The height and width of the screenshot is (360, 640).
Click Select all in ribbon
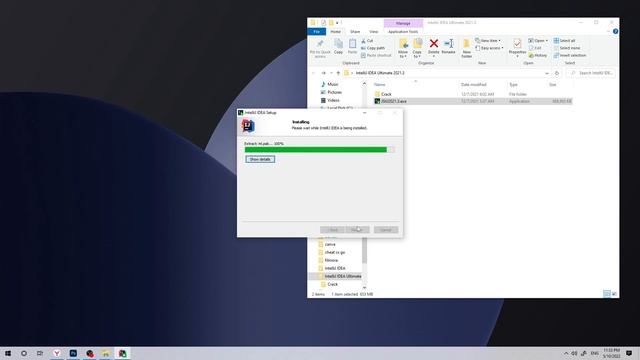[x=564, y=41]
